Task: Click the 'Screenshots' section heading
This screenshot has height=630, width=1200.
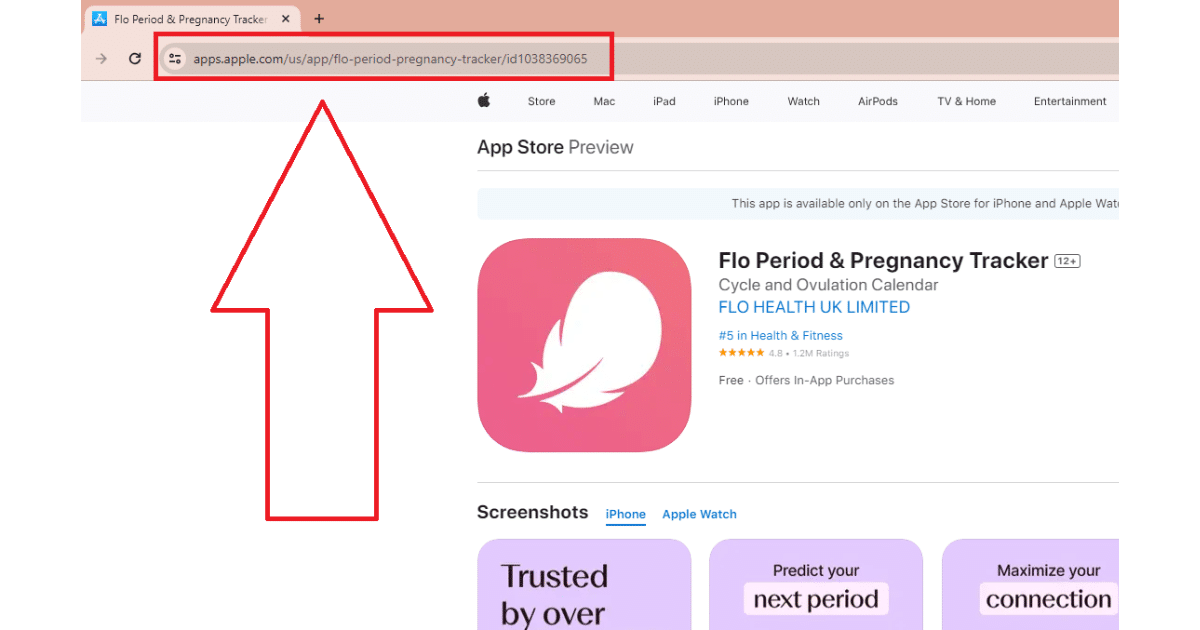Action: (x=532, y=512)
